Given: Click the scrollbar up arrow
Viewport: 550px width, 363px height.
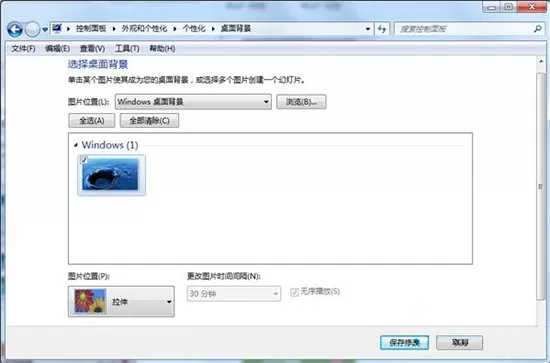Looking at the screenshot, I should click(541, 62).
